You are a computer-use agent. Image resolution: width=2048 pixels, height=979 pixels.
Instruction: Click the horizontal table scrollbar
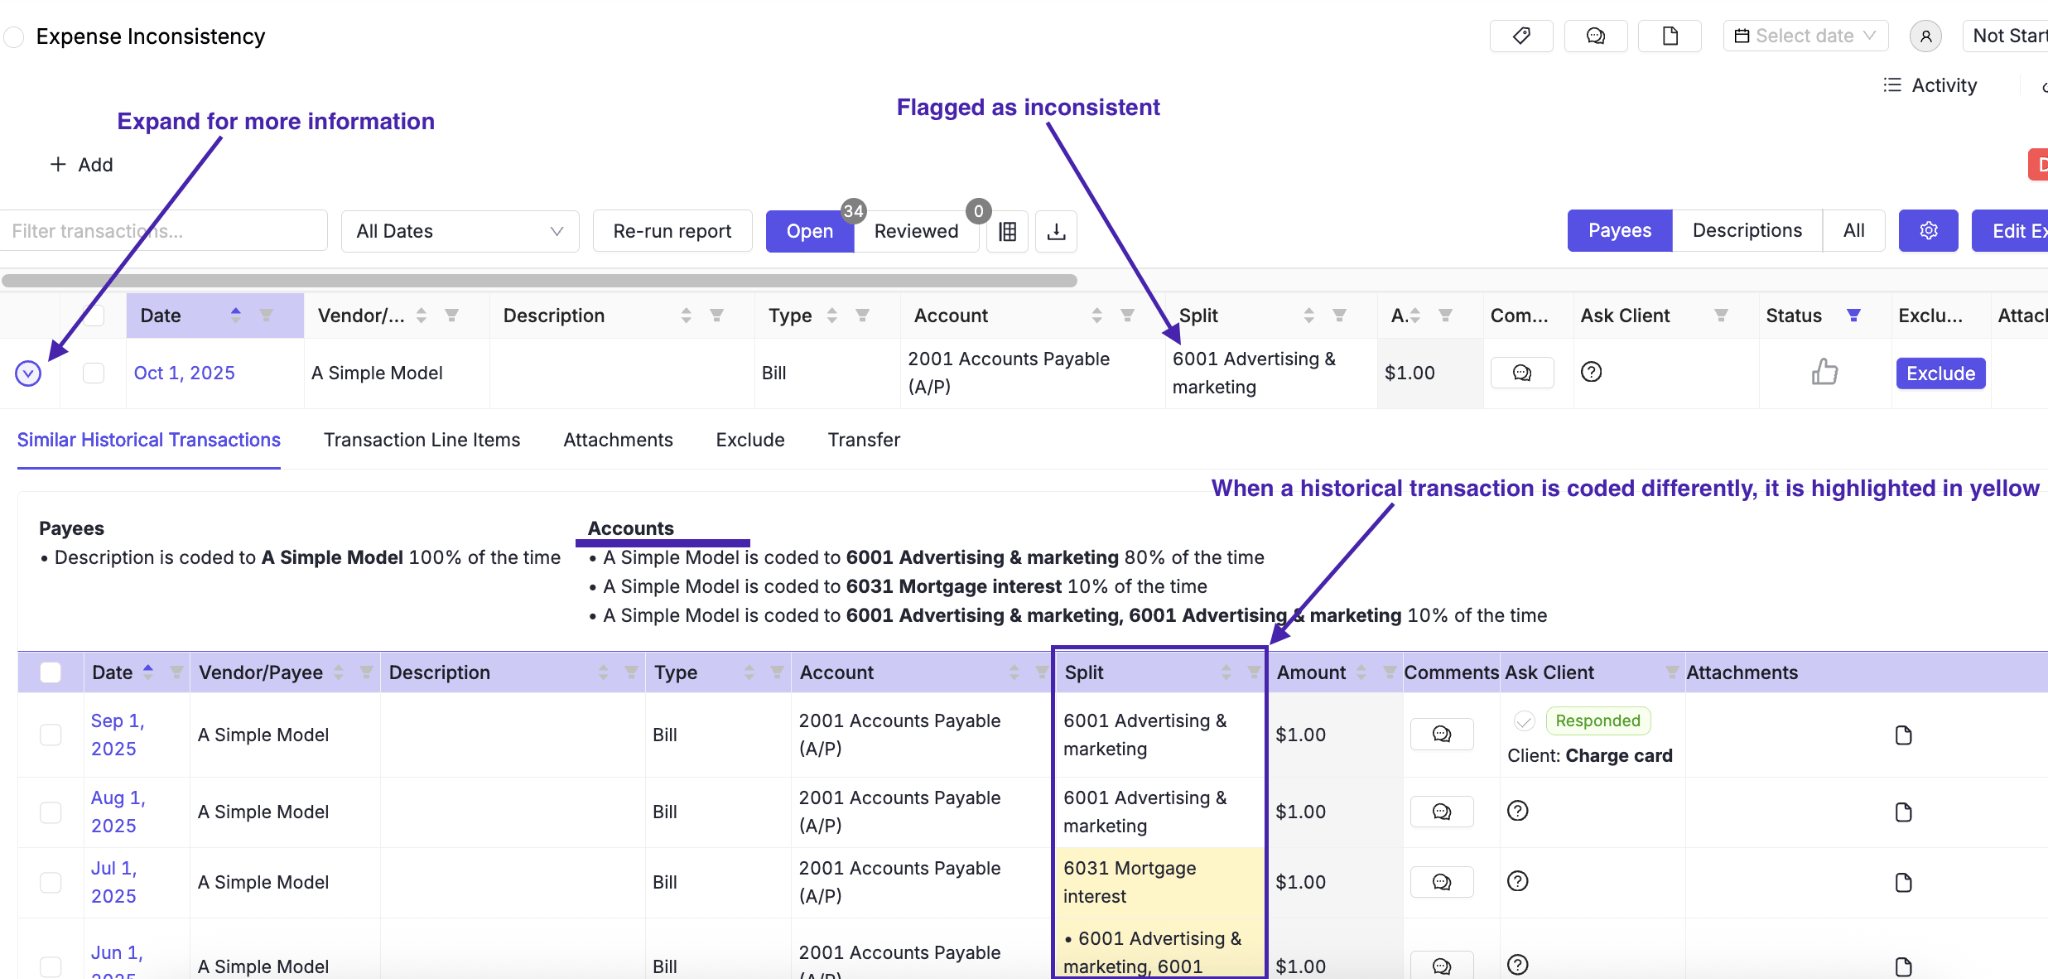[540, 281]
